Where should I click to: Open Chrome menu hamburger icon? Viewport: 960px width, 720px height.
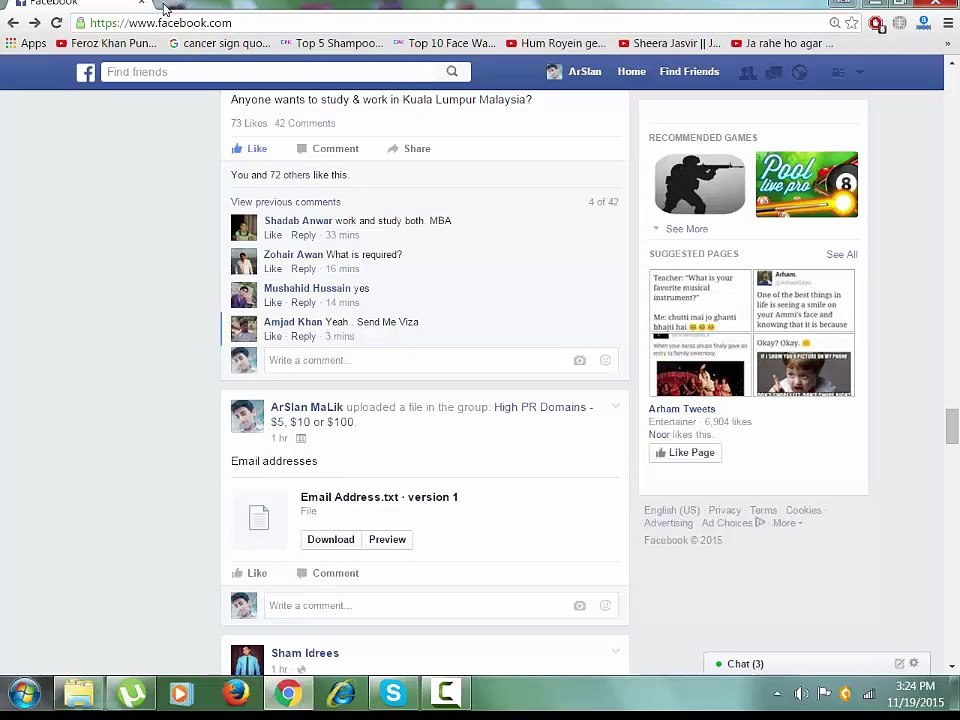pyautogui.click(x=948, y=23)
